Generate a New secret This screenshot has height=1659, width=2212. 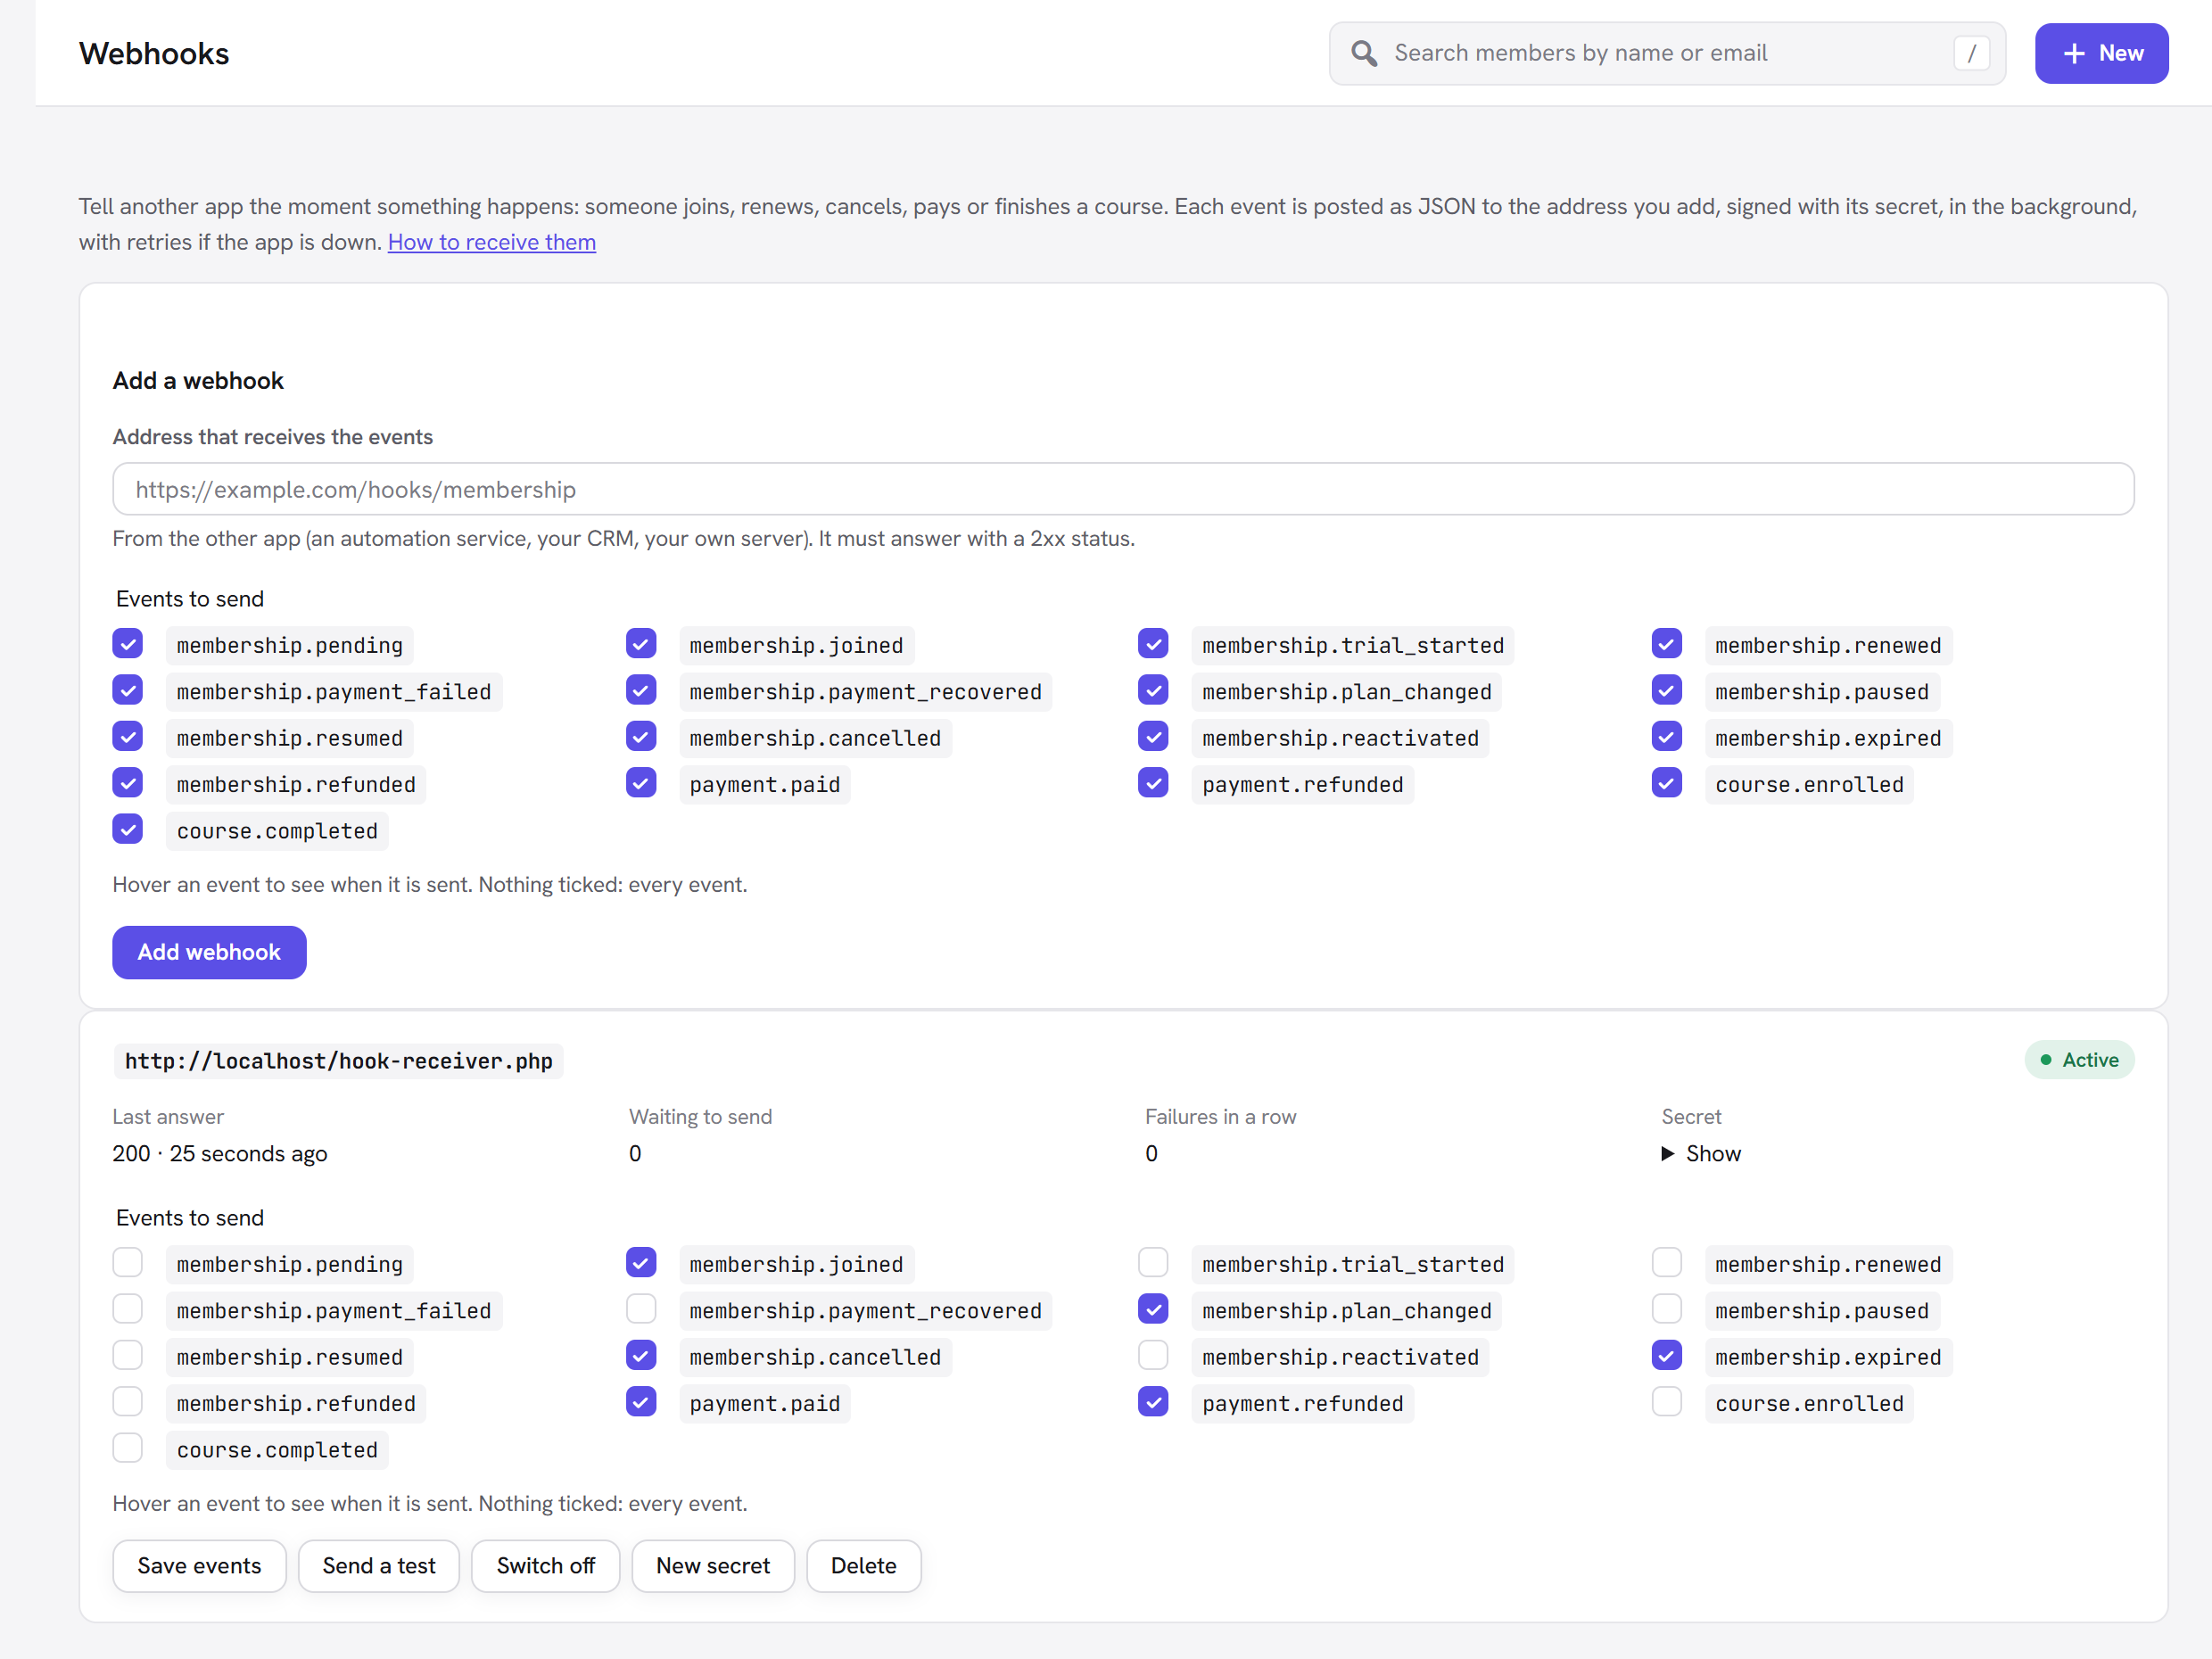tap(713, 1565)
